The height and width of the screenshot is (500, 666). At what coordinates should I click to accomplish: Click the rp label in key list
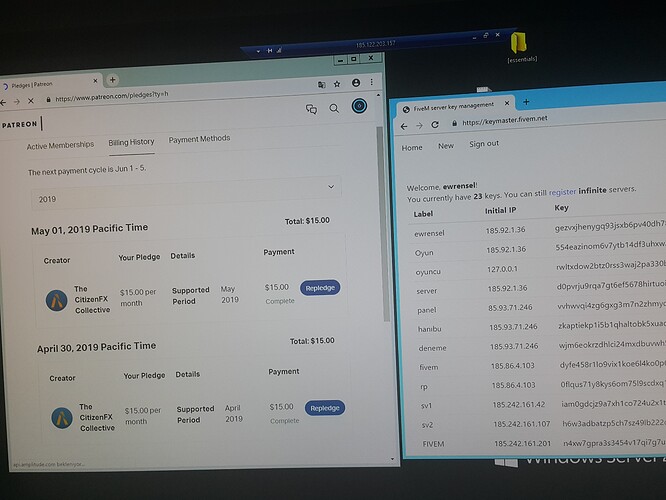point(424,387)
